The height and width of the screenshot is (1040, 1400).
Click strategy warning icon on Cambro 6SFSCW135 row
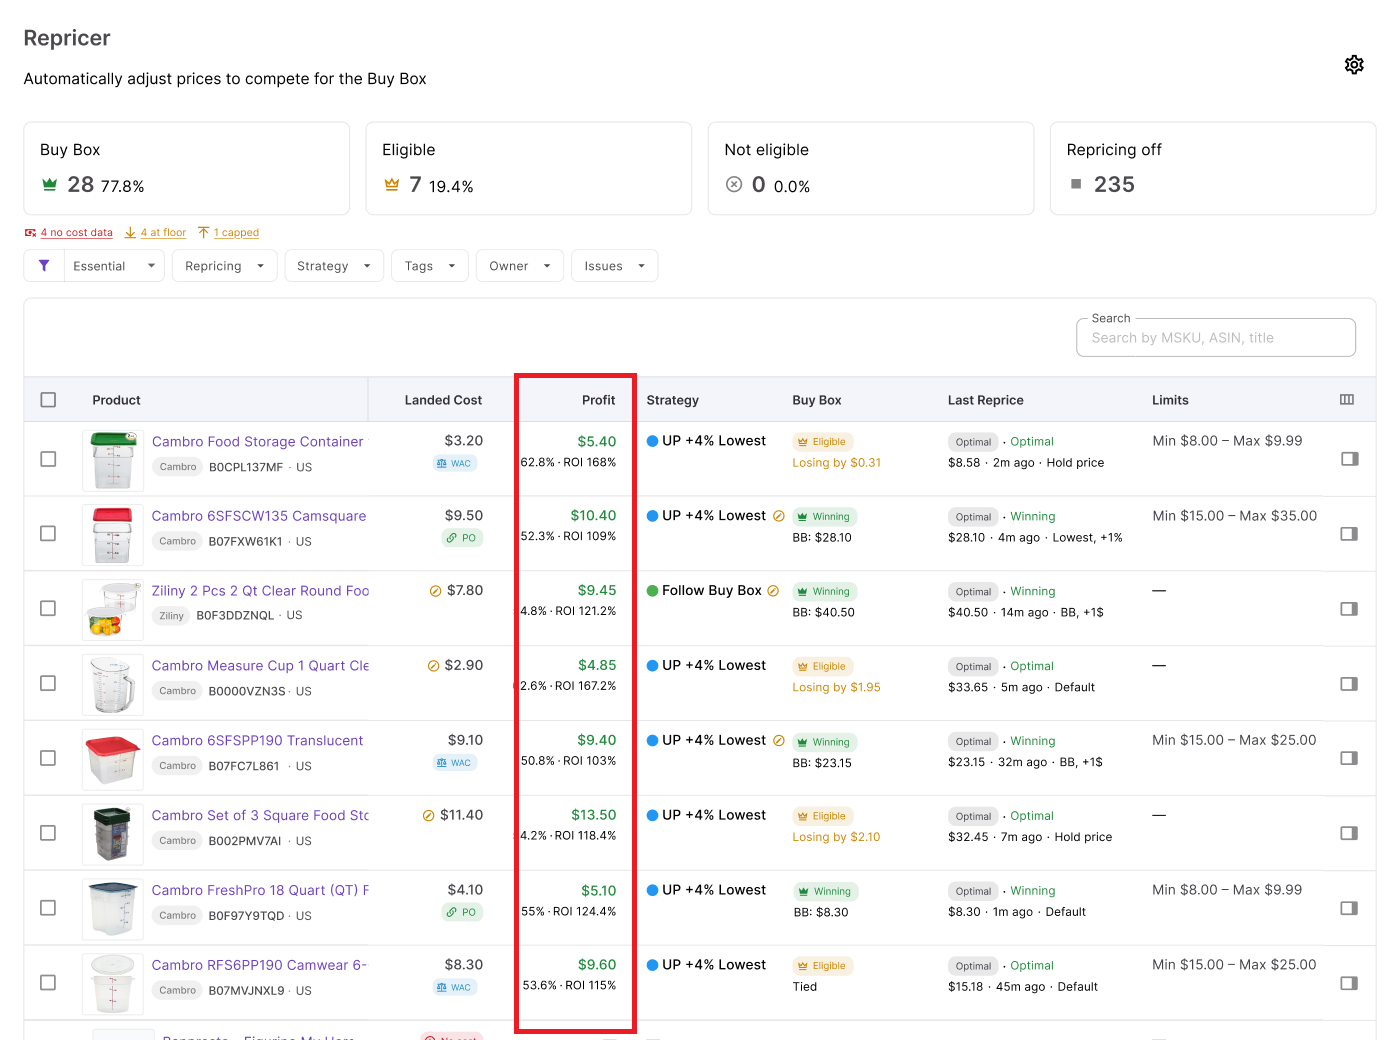click(x=779, y=516)
